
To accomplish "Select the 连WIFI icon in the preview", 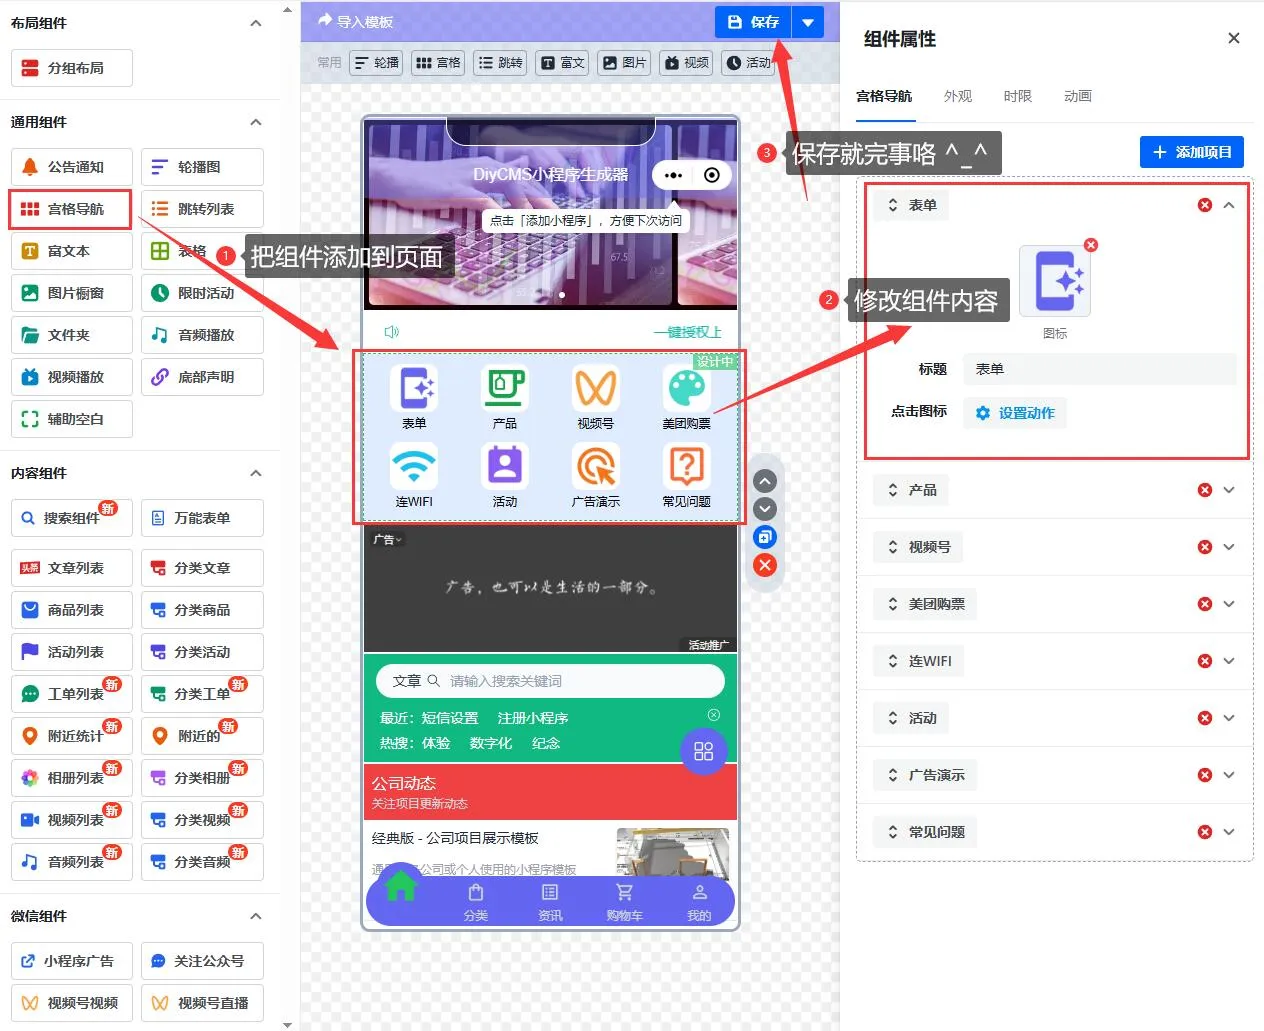I will [414, 468].
